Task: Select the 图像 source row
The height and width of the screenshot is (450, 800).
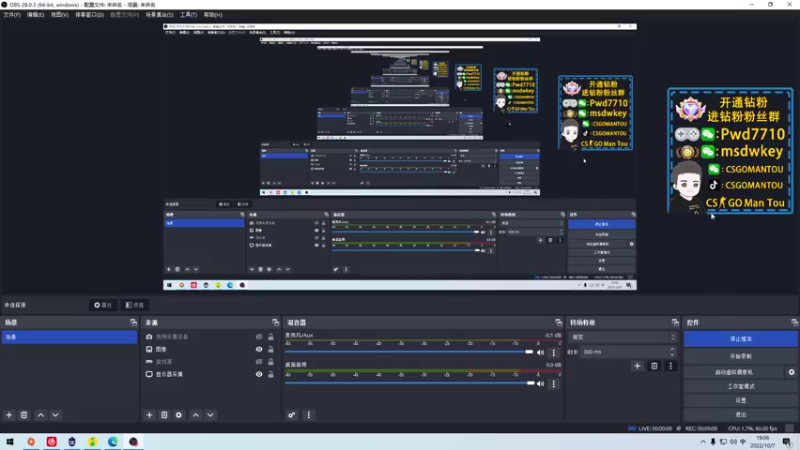Action: (x=210, y=349)
